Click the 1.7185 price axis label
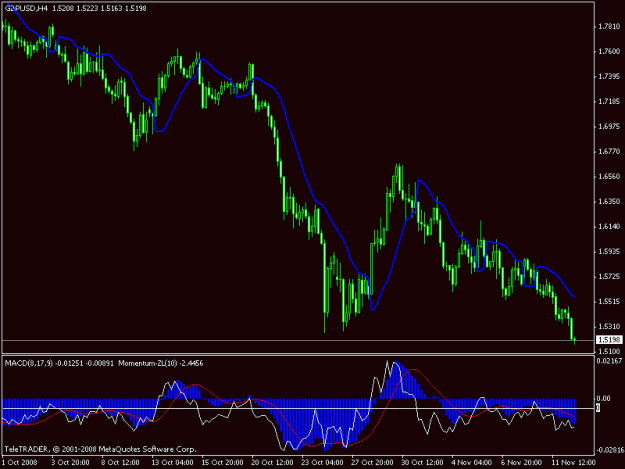 click(x=609, y=102)
